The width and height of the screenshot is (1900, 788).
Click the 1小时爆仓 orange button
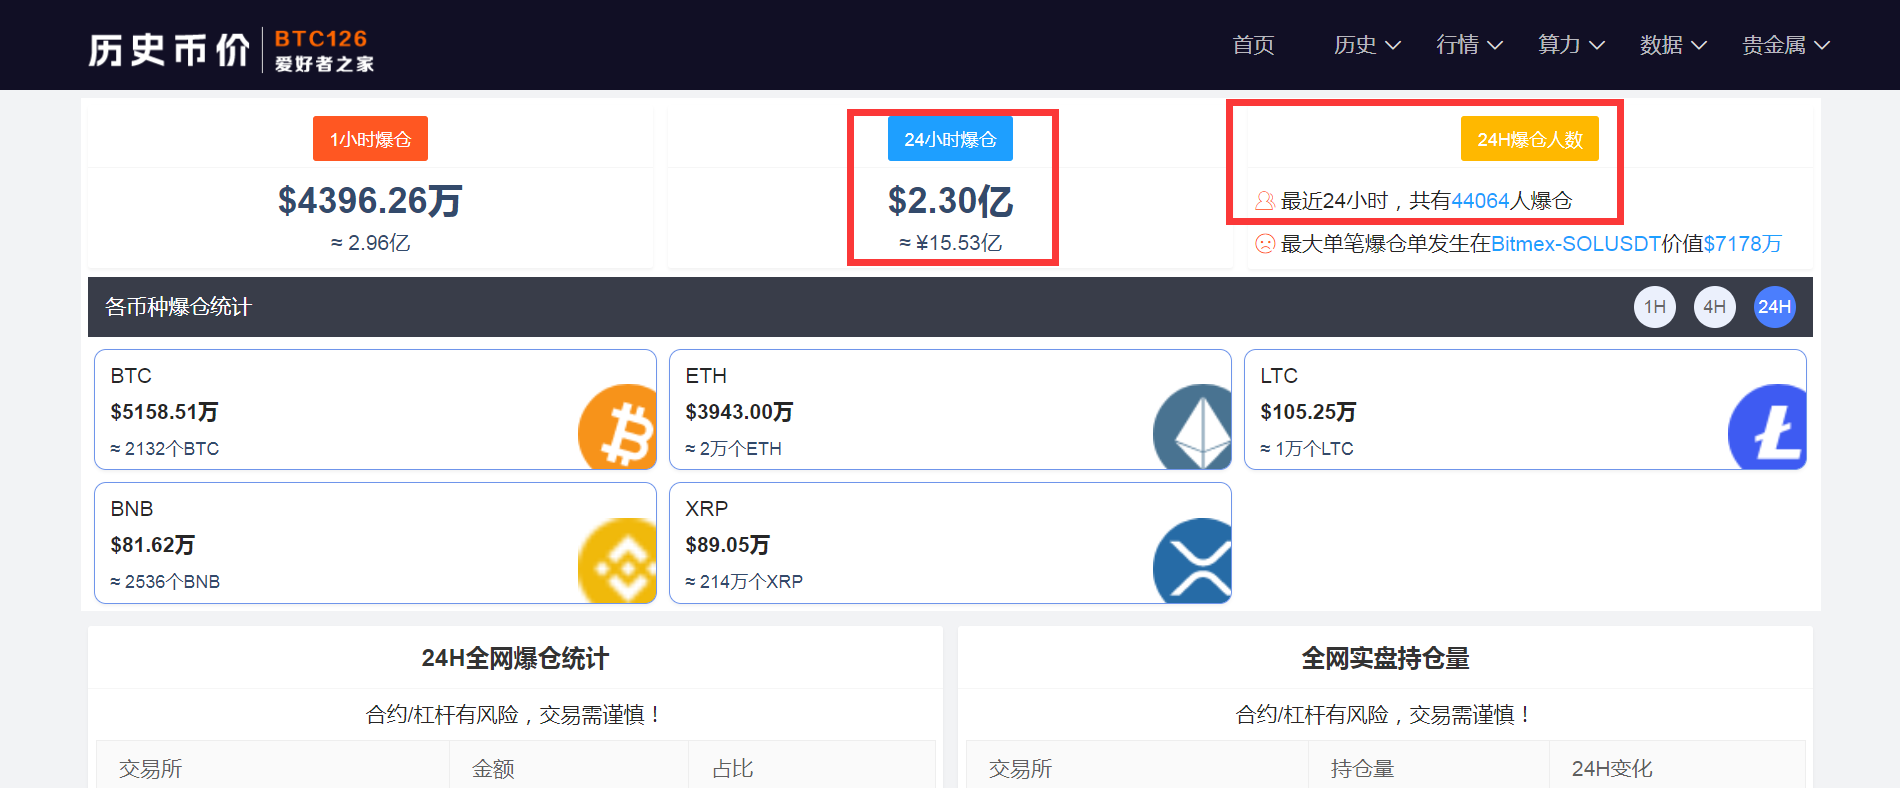pos(370,139)
